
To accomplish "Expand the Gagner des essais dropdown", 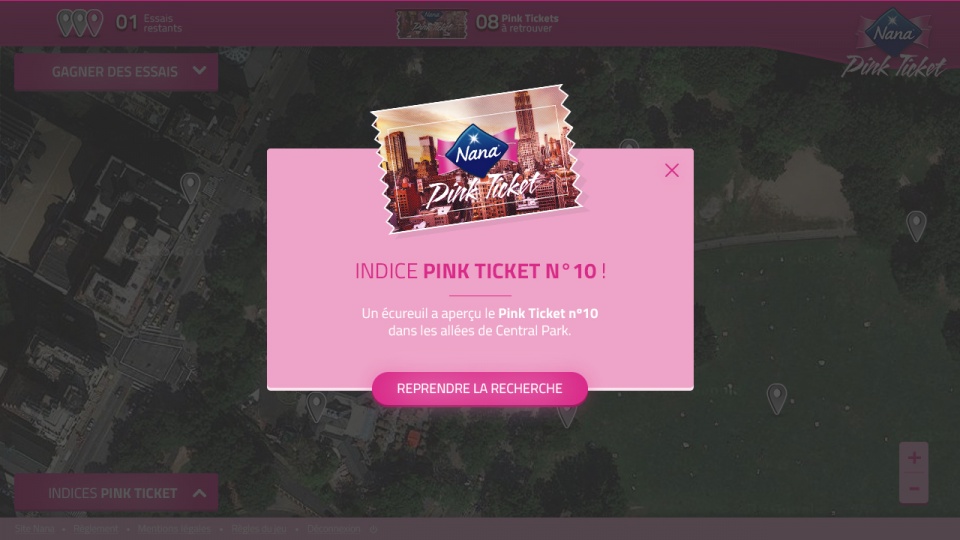I will (x=116, y=72).
